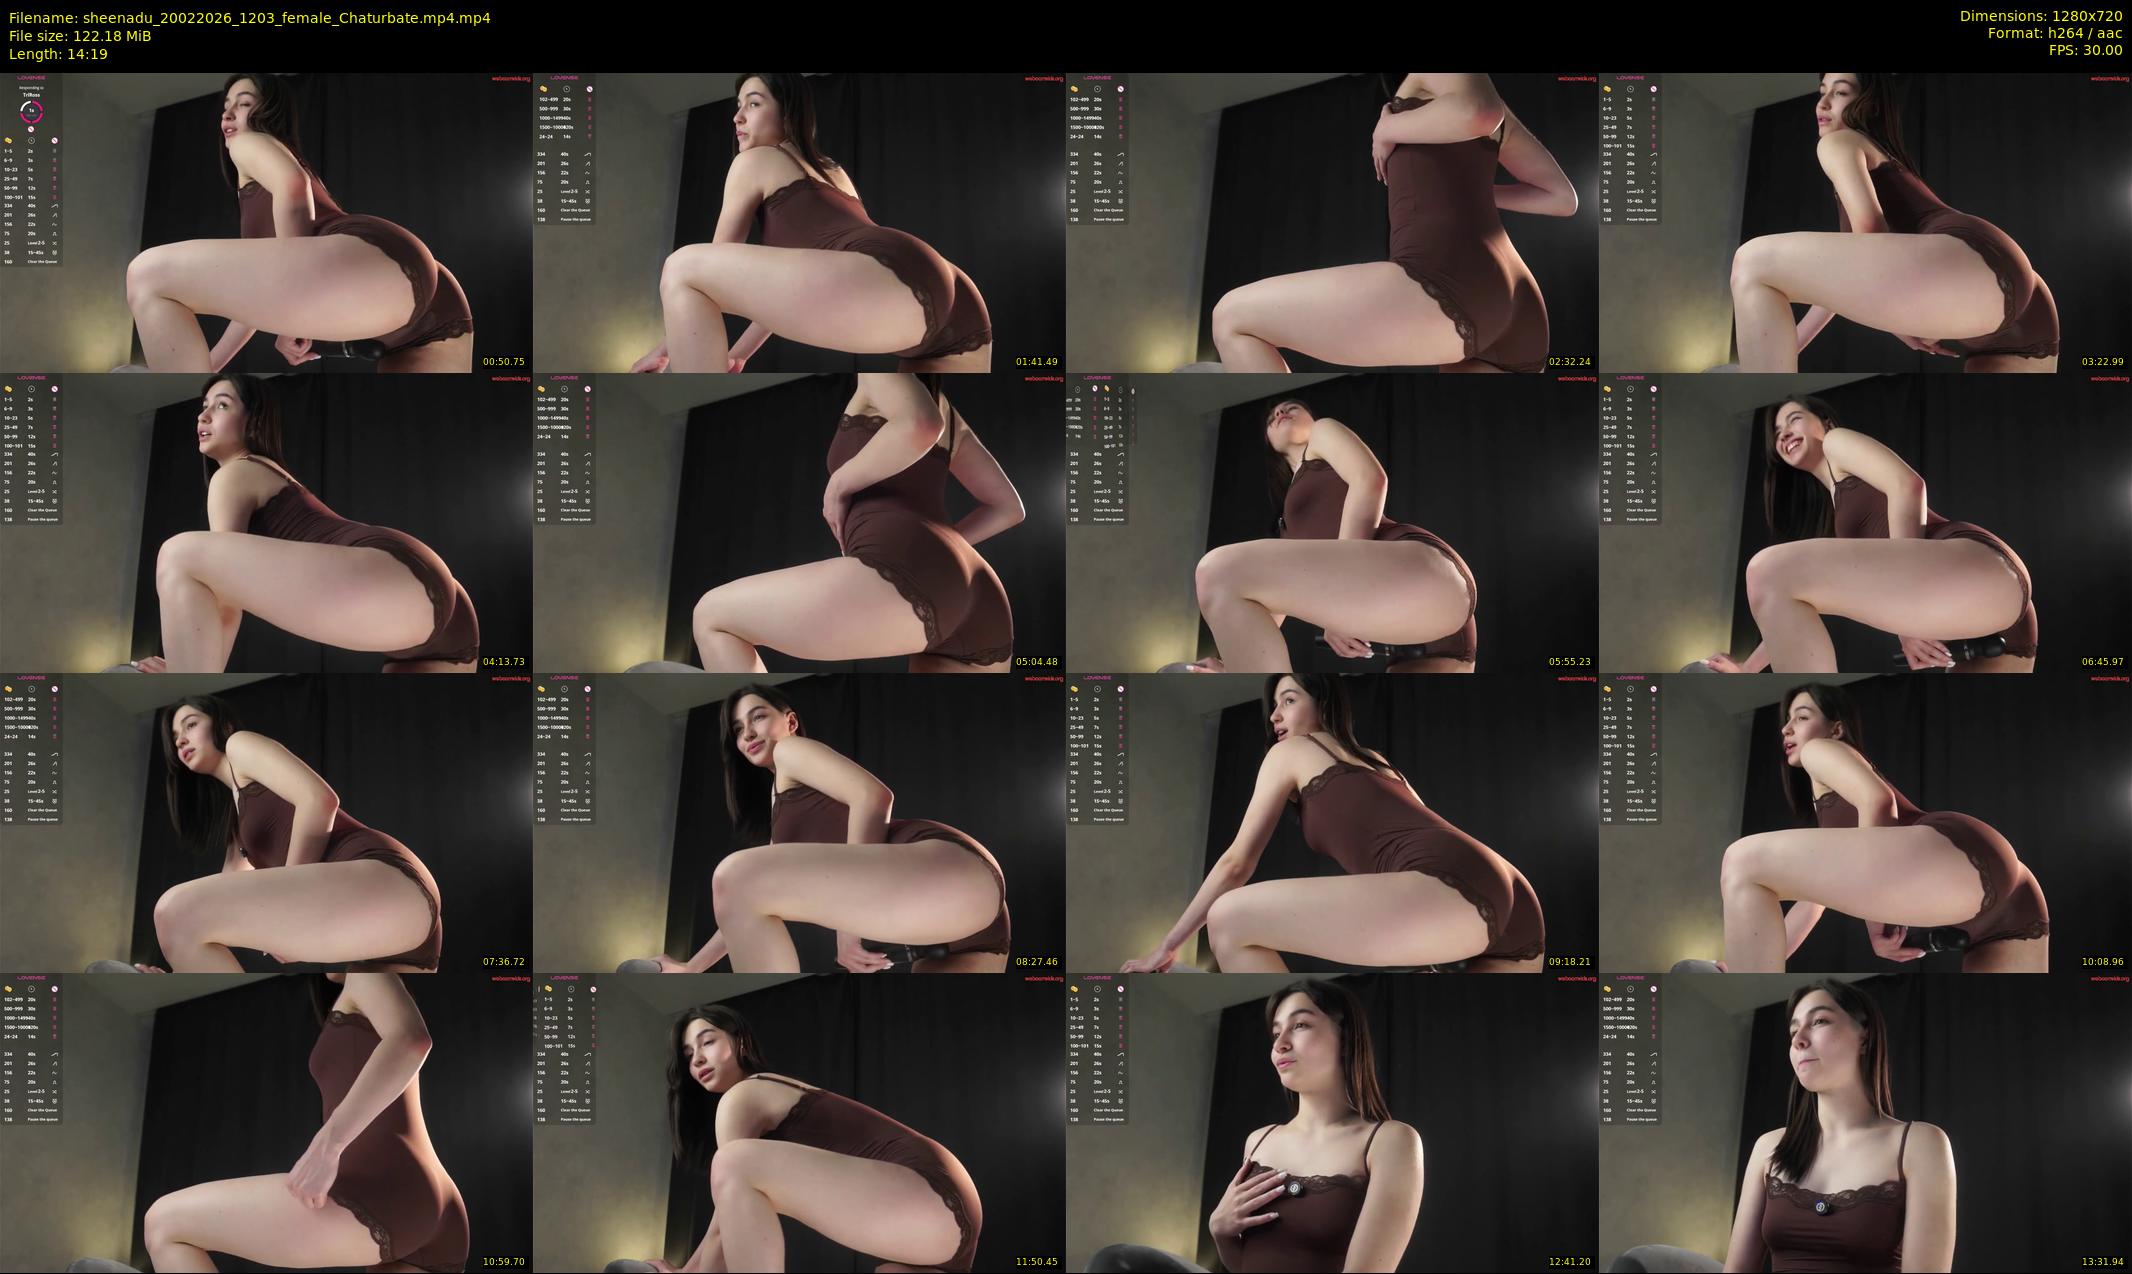Click the 'Length: 14:19' text

[58, 54]
